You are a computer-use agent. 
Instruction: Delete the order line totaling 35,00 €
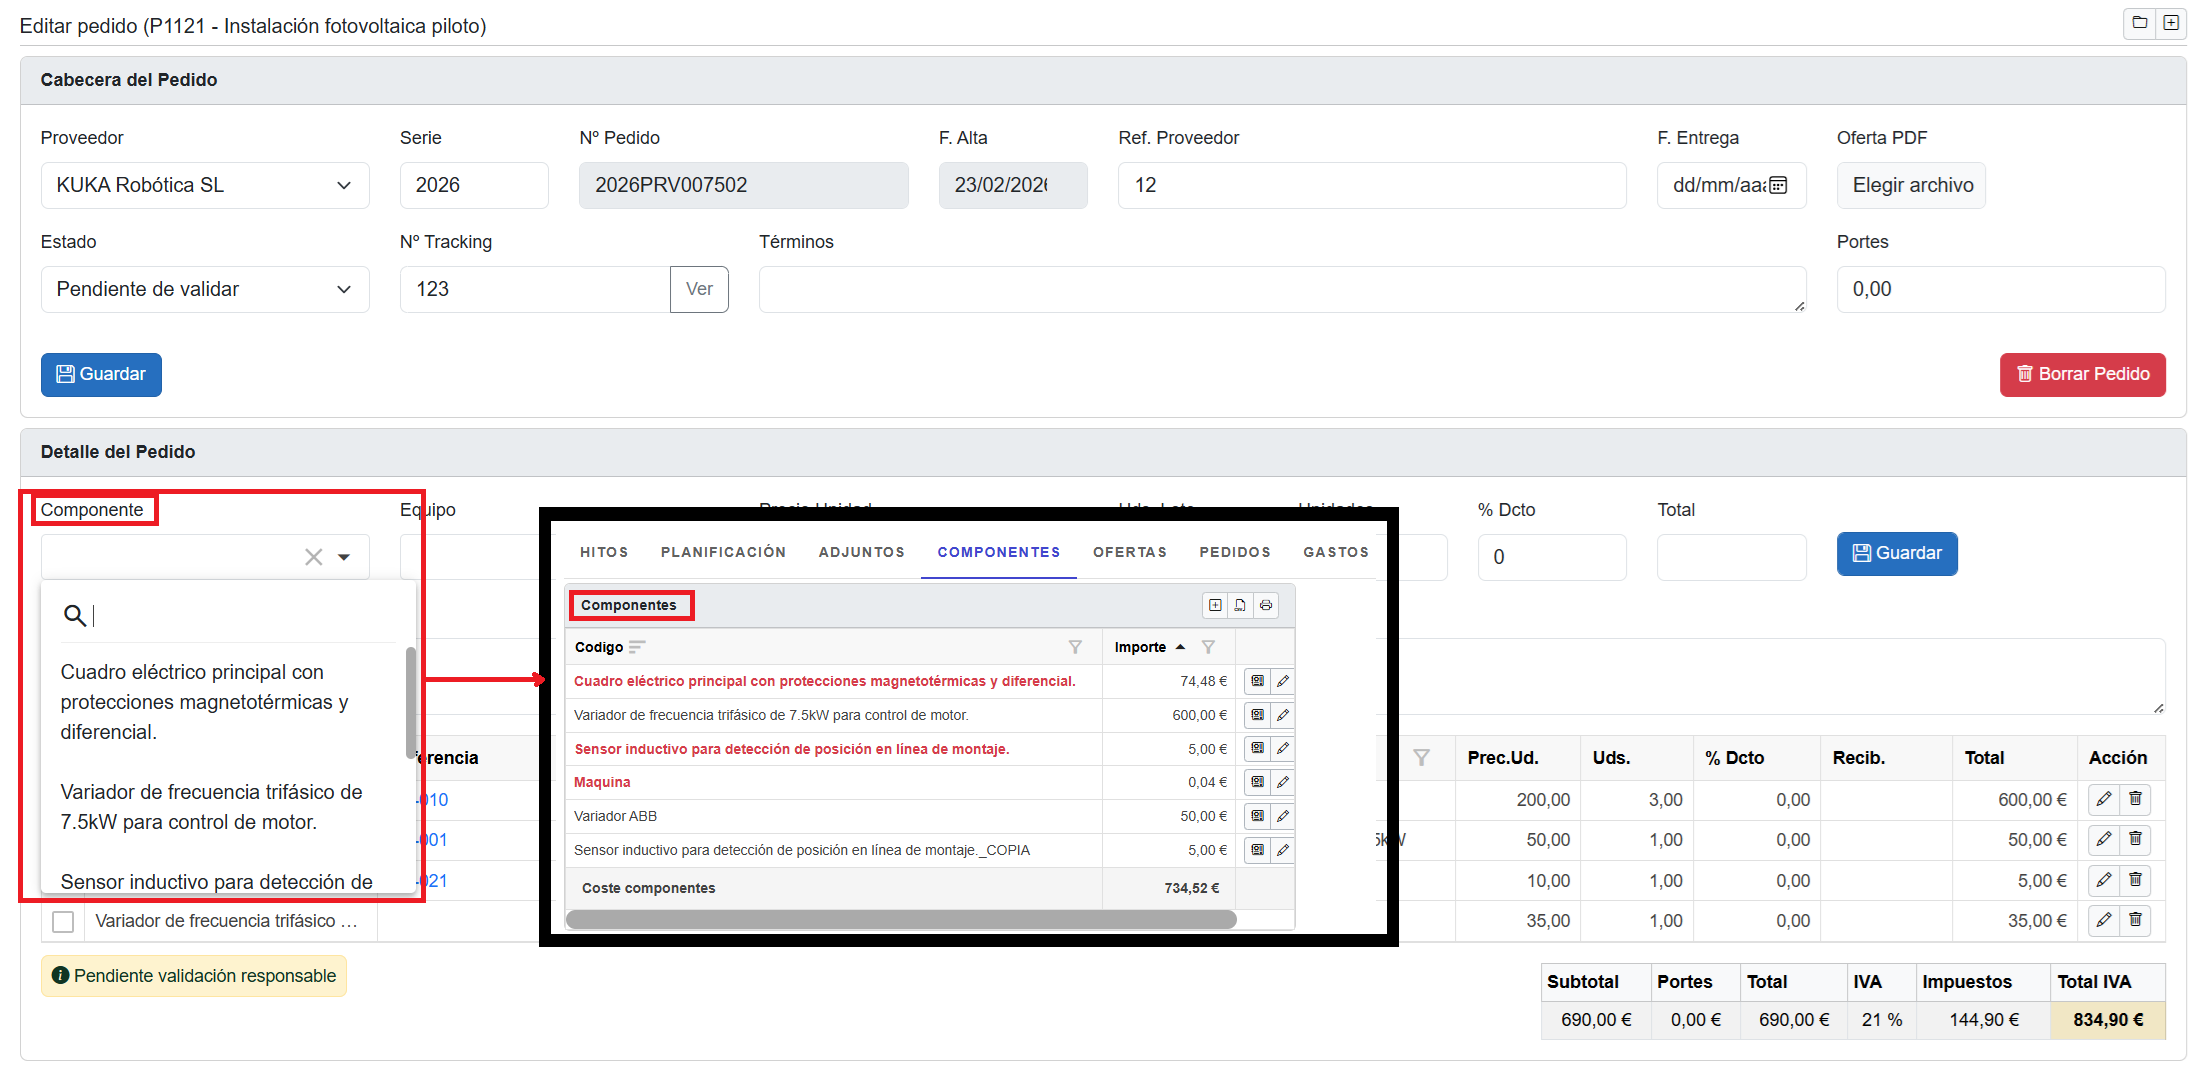pyautogui.click(x=2135, y=920)
